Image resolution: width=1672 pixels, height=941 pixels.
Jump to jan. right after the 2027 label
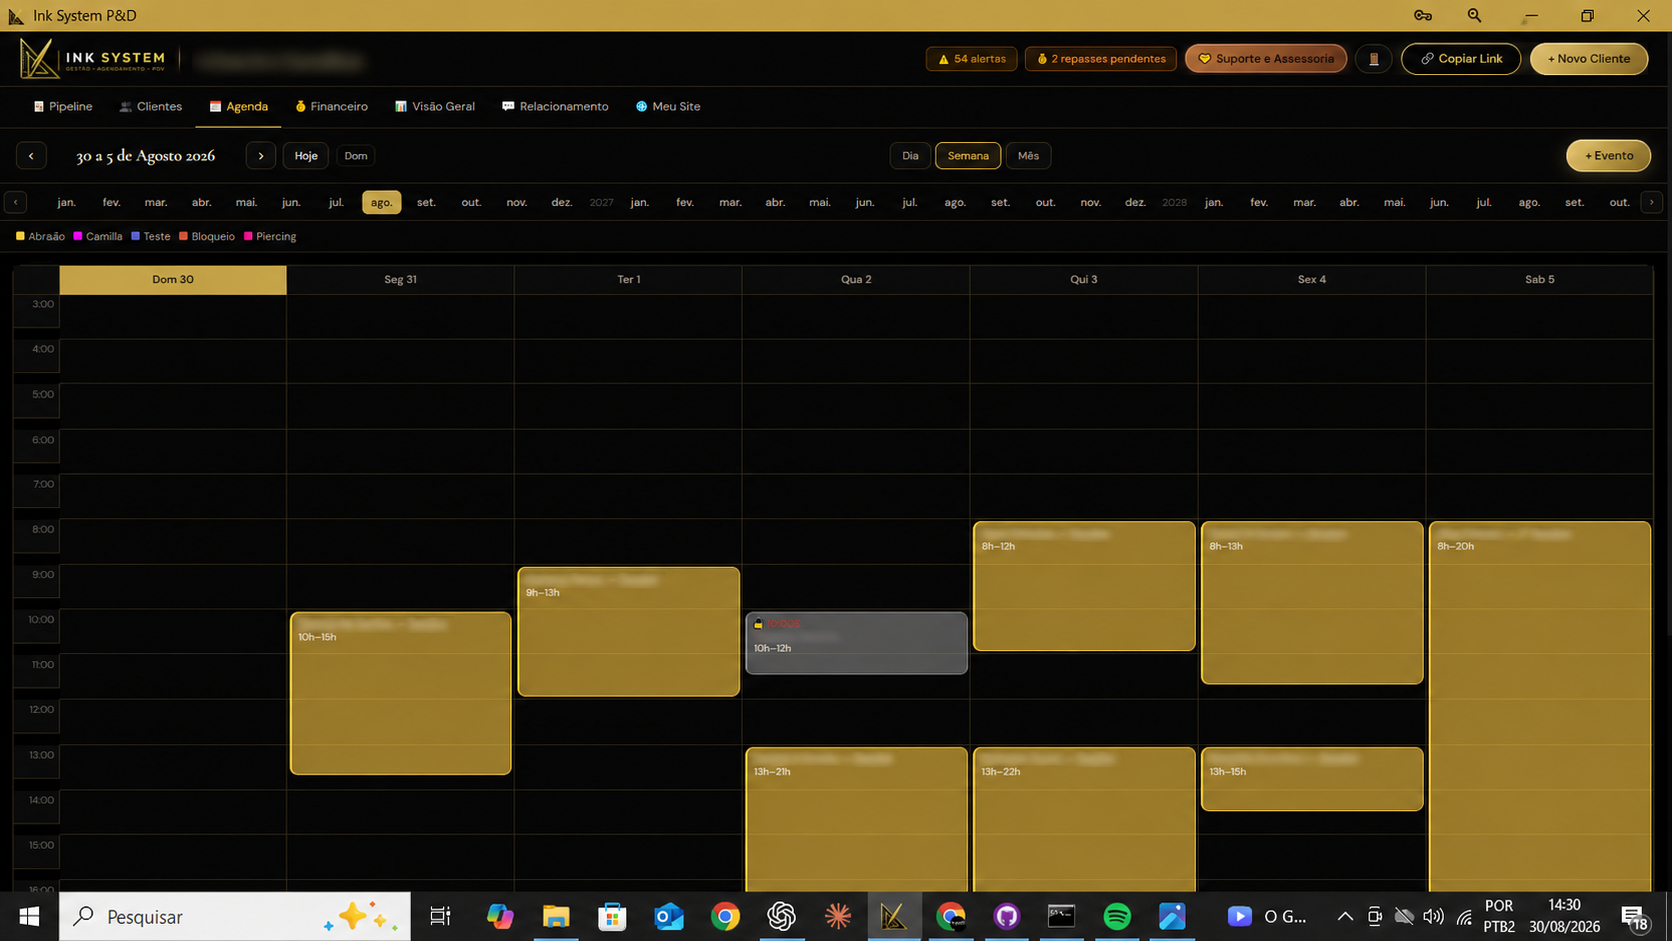(x=640, y=202)
